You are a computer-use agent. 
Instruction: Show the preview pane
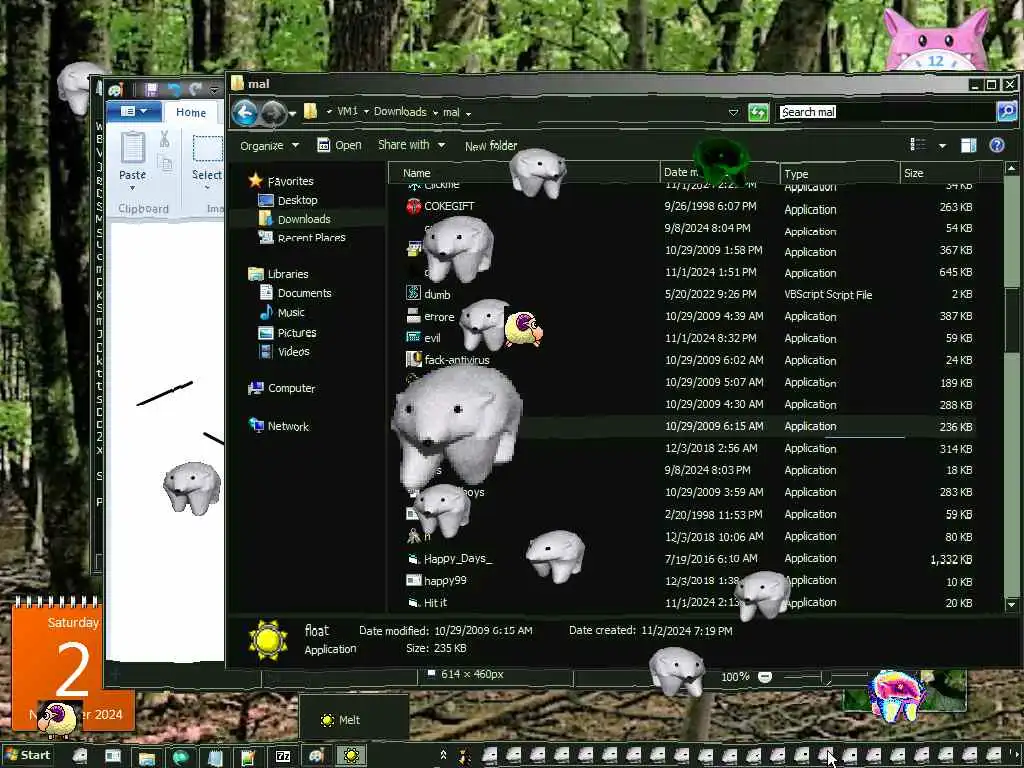coord(968,145)
